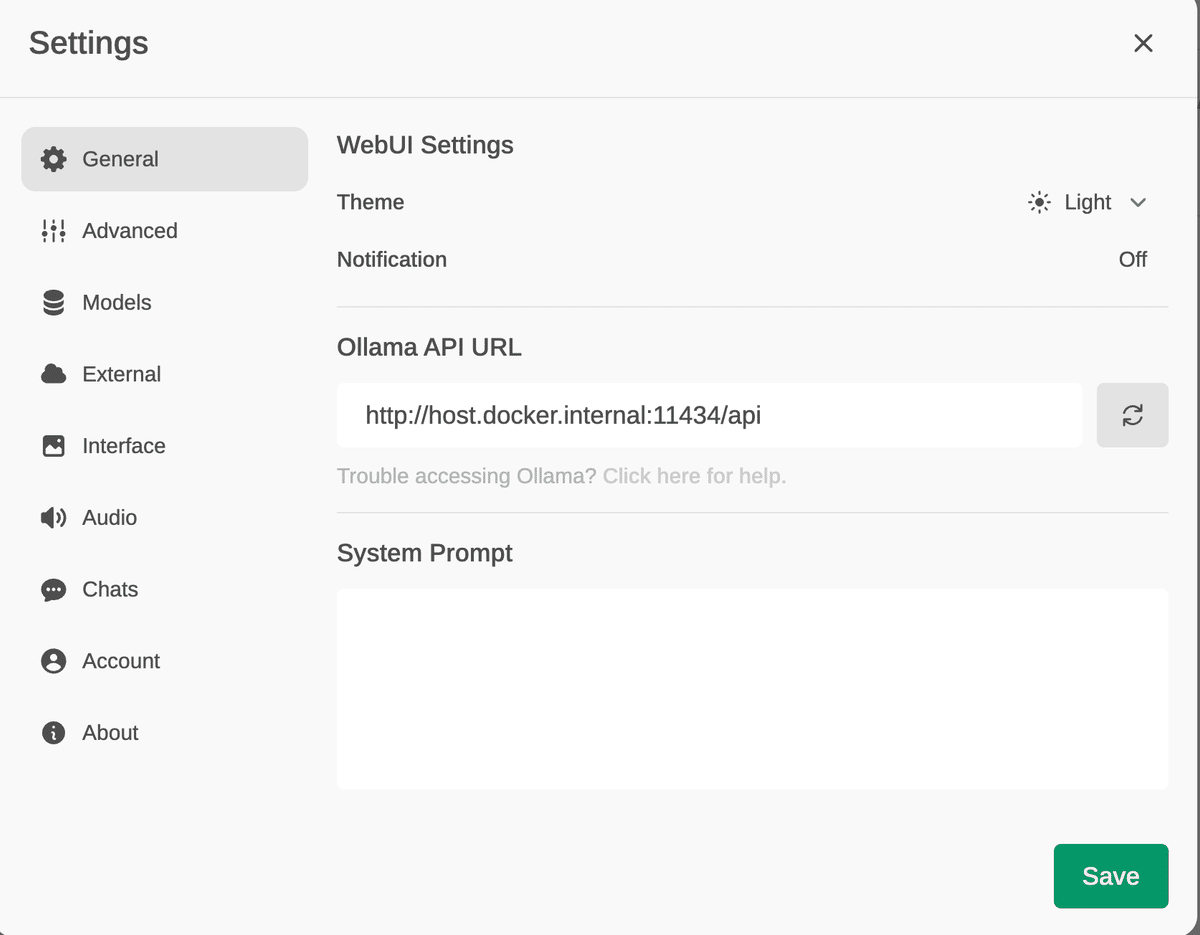1200x935 pixels.
Task: Click the External cloud icon
Action: [x=54, y=374]
